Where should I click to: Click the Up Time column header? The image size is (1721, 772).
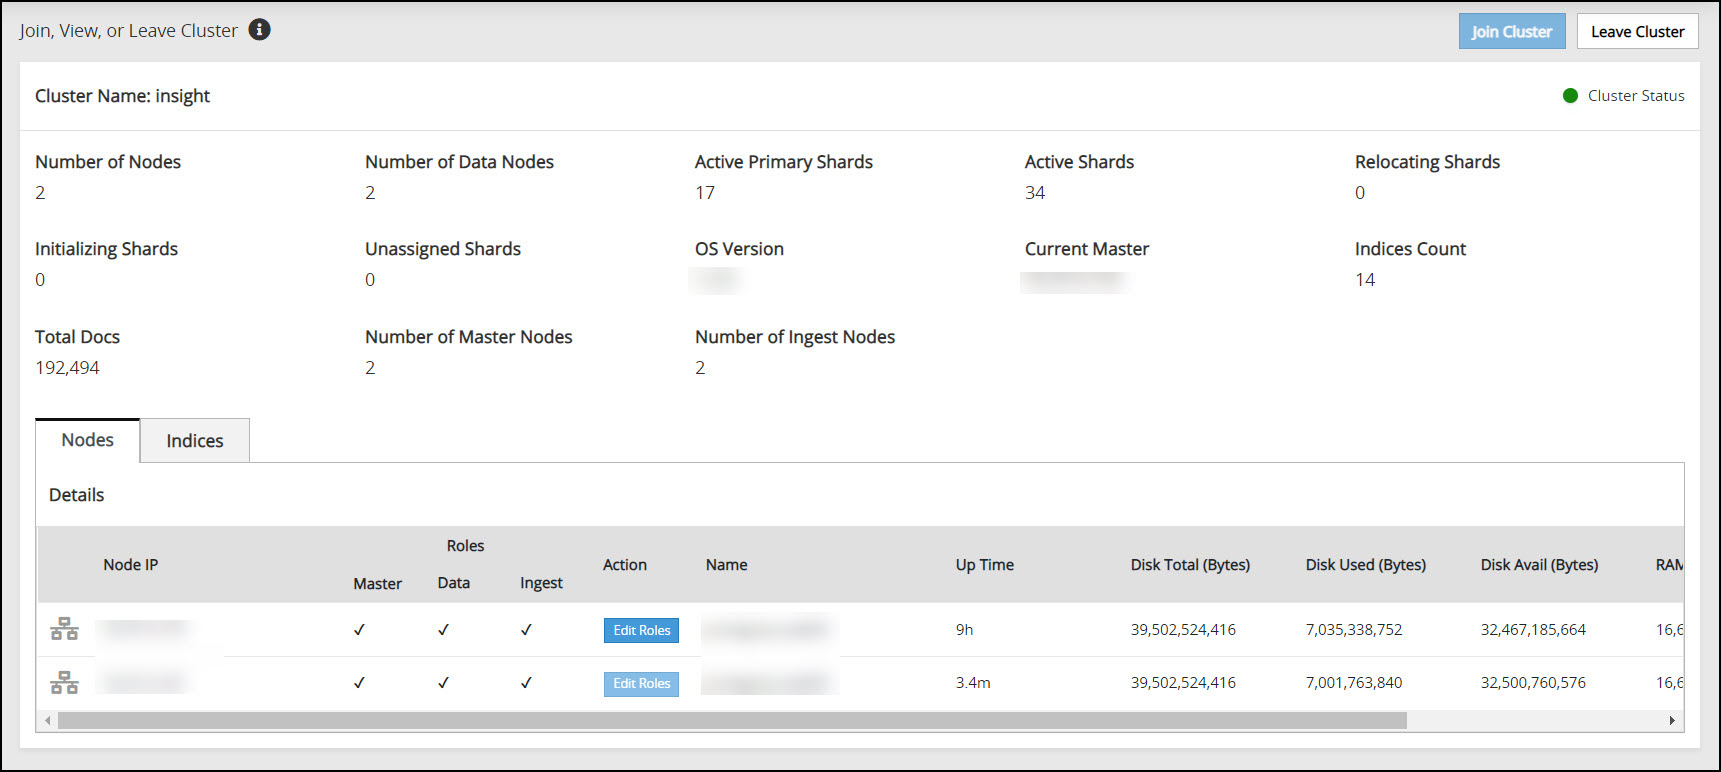(x=984, y=565)
